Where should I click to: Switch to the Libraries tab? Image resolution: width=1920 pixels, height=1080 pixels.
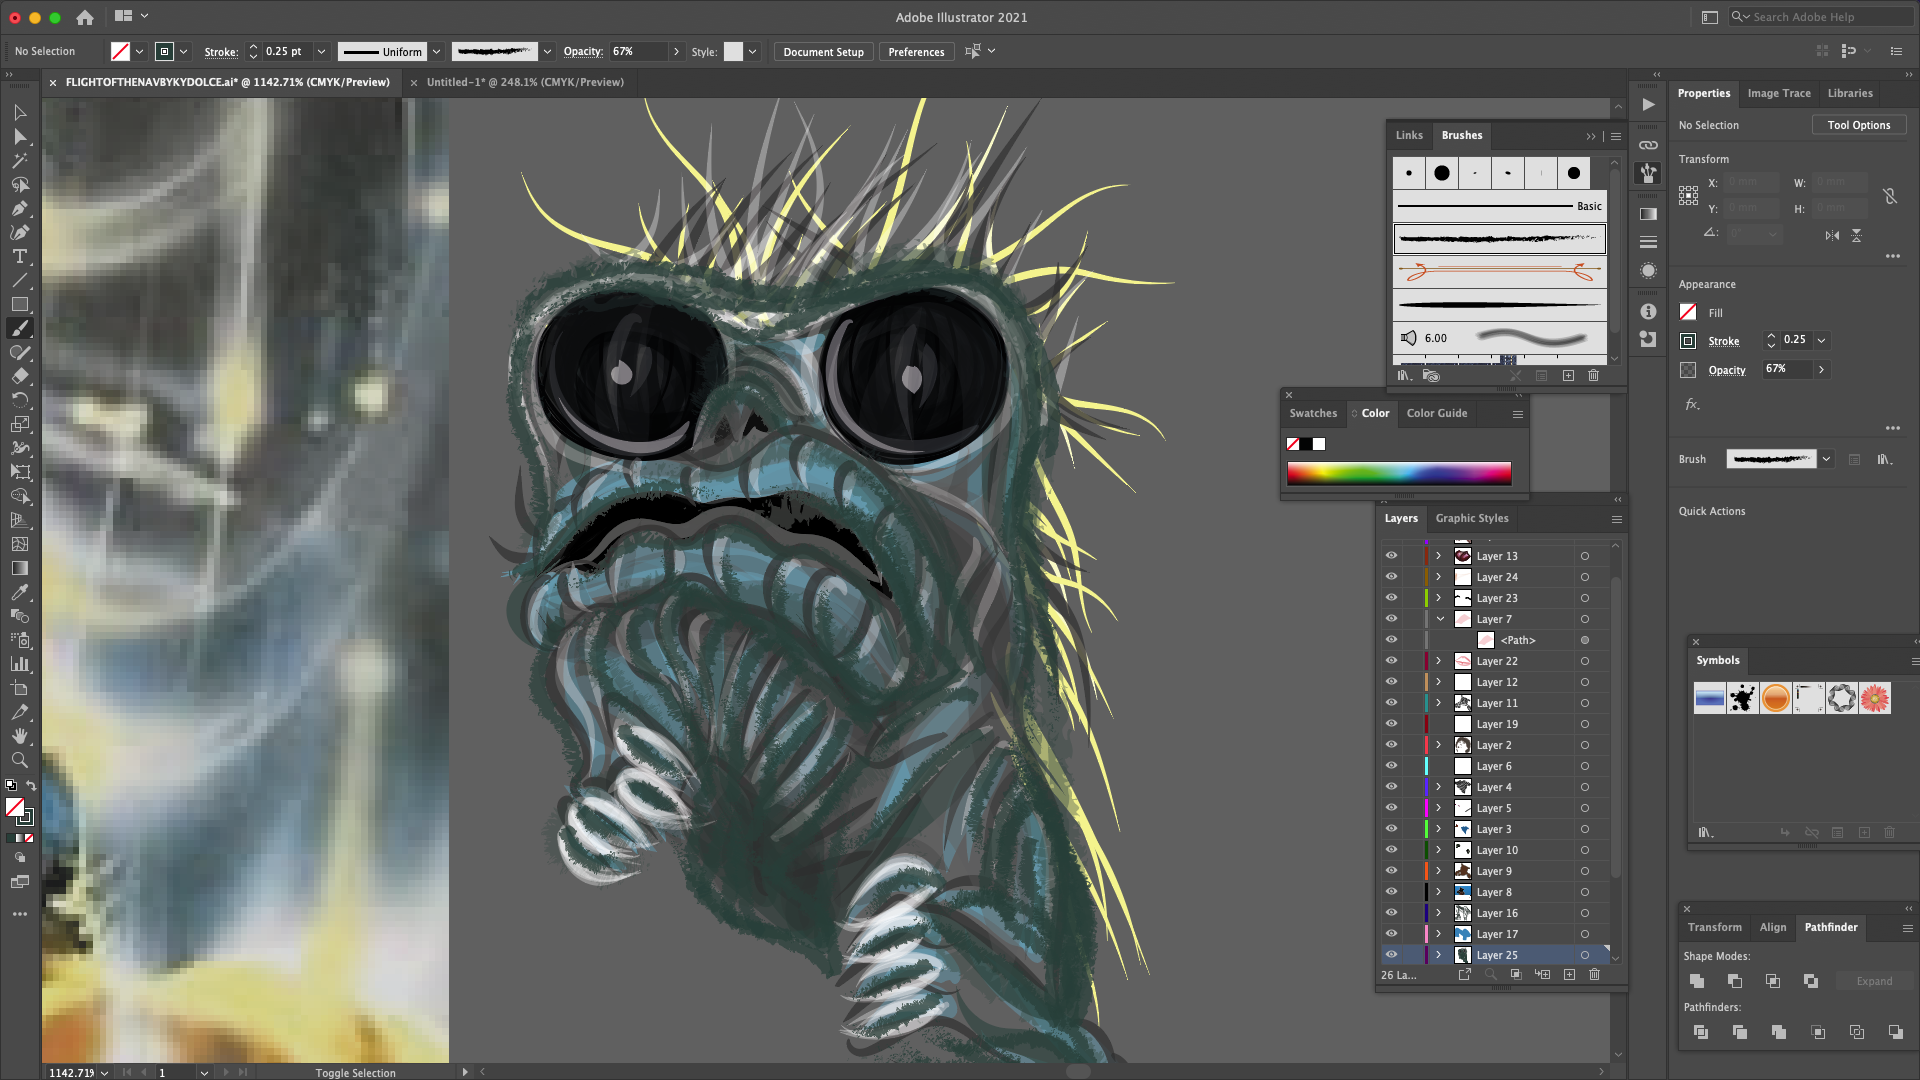pos(1850,93)
